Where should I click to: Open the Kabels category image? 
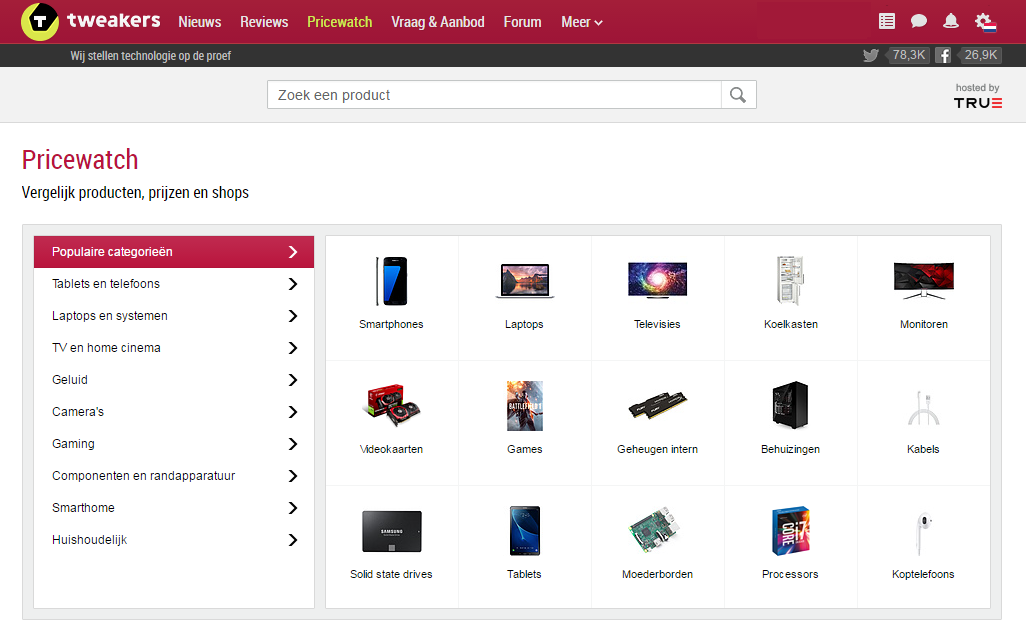[x=924, y=408]
